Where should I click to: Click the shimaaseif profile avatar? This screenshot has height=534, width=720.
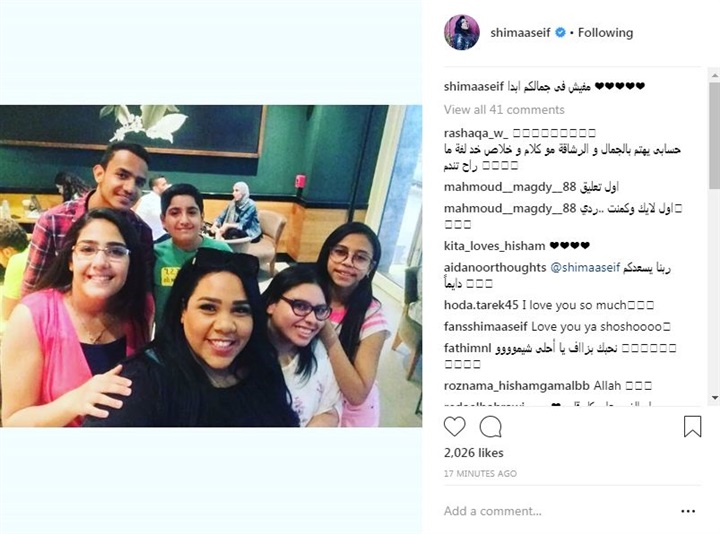click(x=461, y=32)
